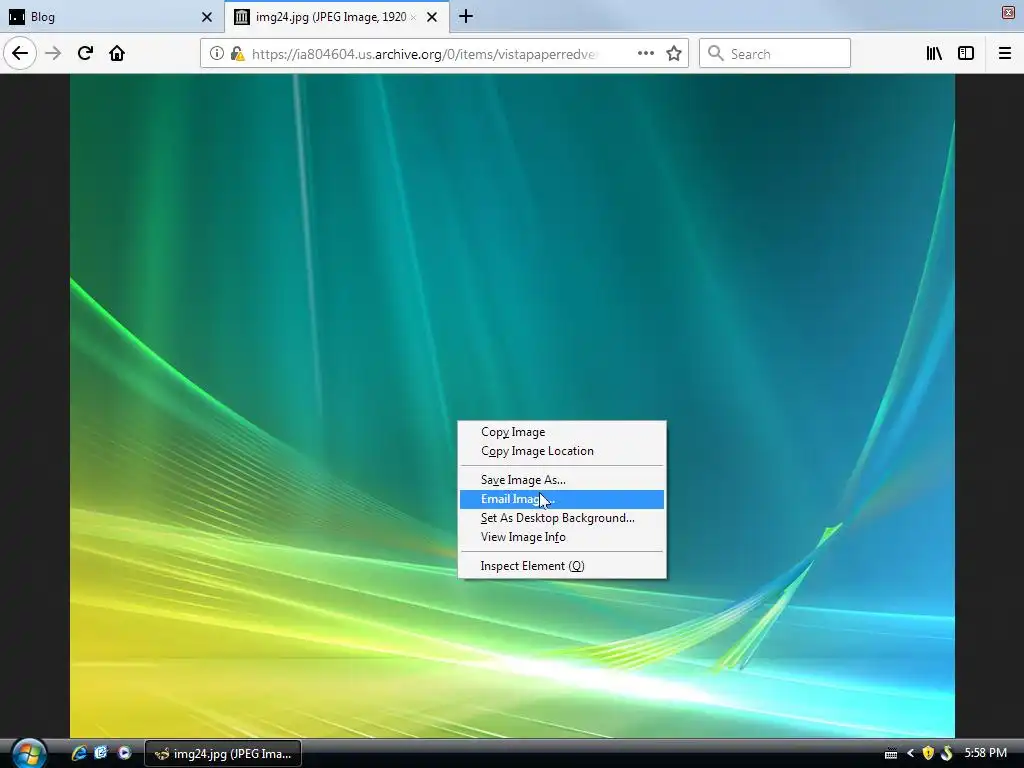Choose Copy Image from context menu
Viewport: 1024px width, 768px height.
click(x=562, y=432)
